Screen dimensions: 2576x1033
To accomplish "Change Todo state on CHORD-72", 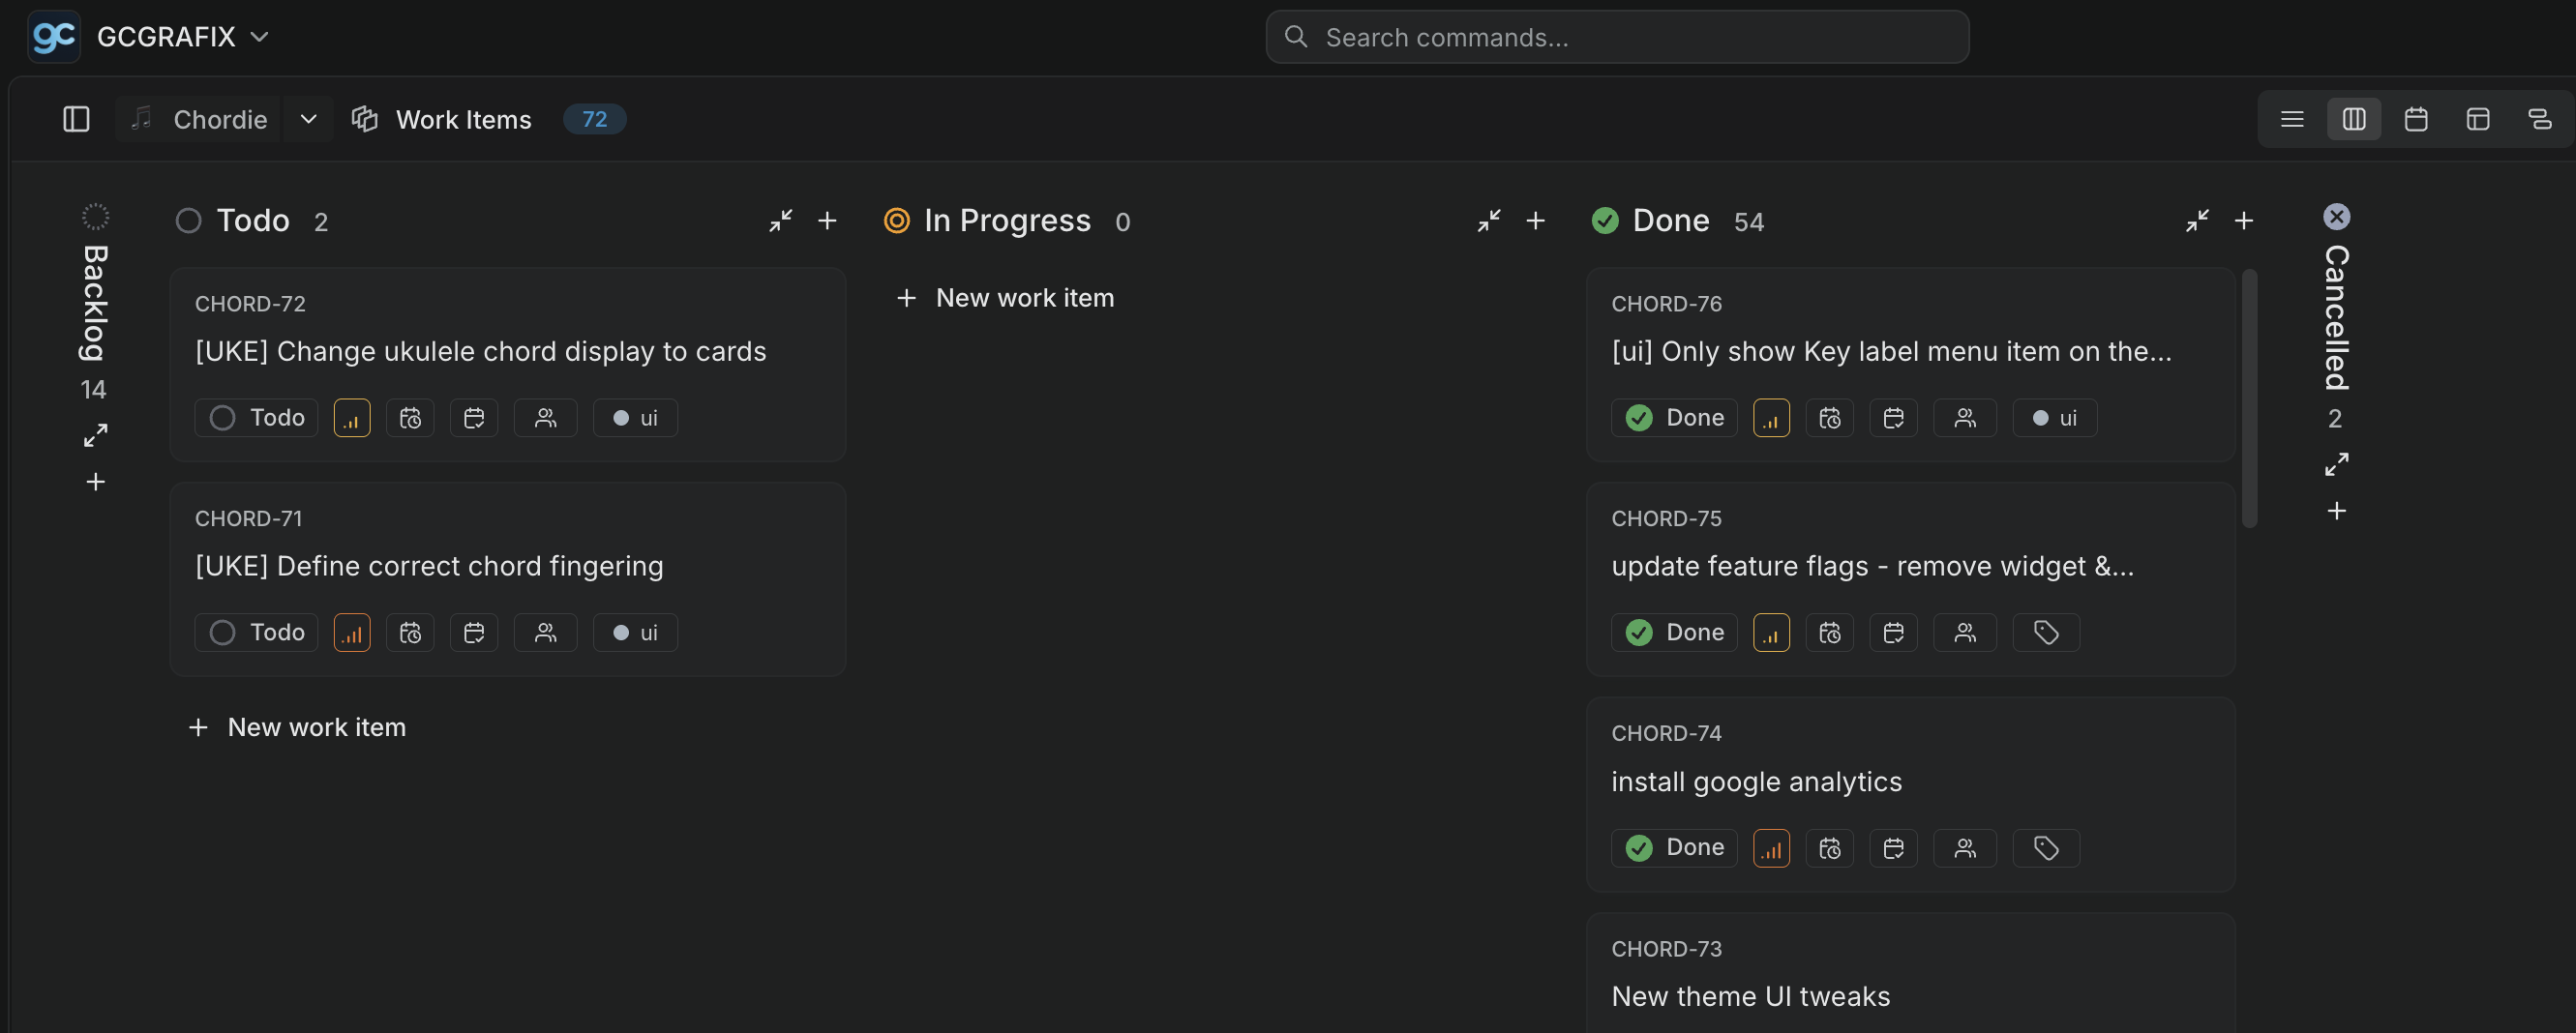I will coord(257,418).
